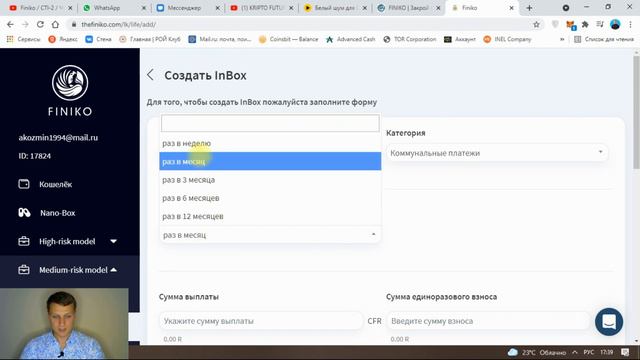Click the webcam video overlay
The image size is (640, 360).
coord(64,324)
